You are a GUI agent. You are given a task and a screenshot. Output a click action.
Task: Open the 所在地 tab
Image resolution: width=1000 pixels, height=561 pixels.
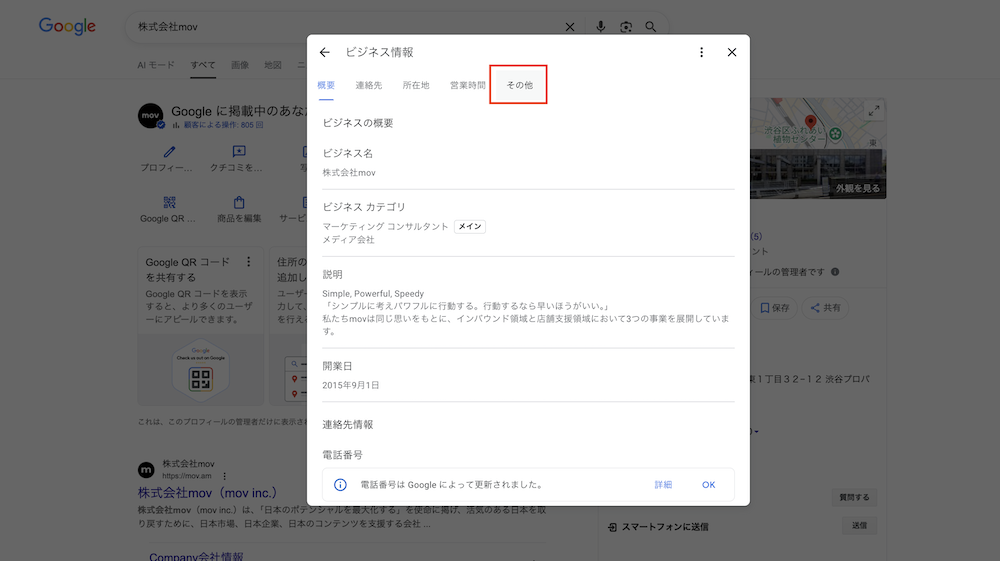(416, 86)
